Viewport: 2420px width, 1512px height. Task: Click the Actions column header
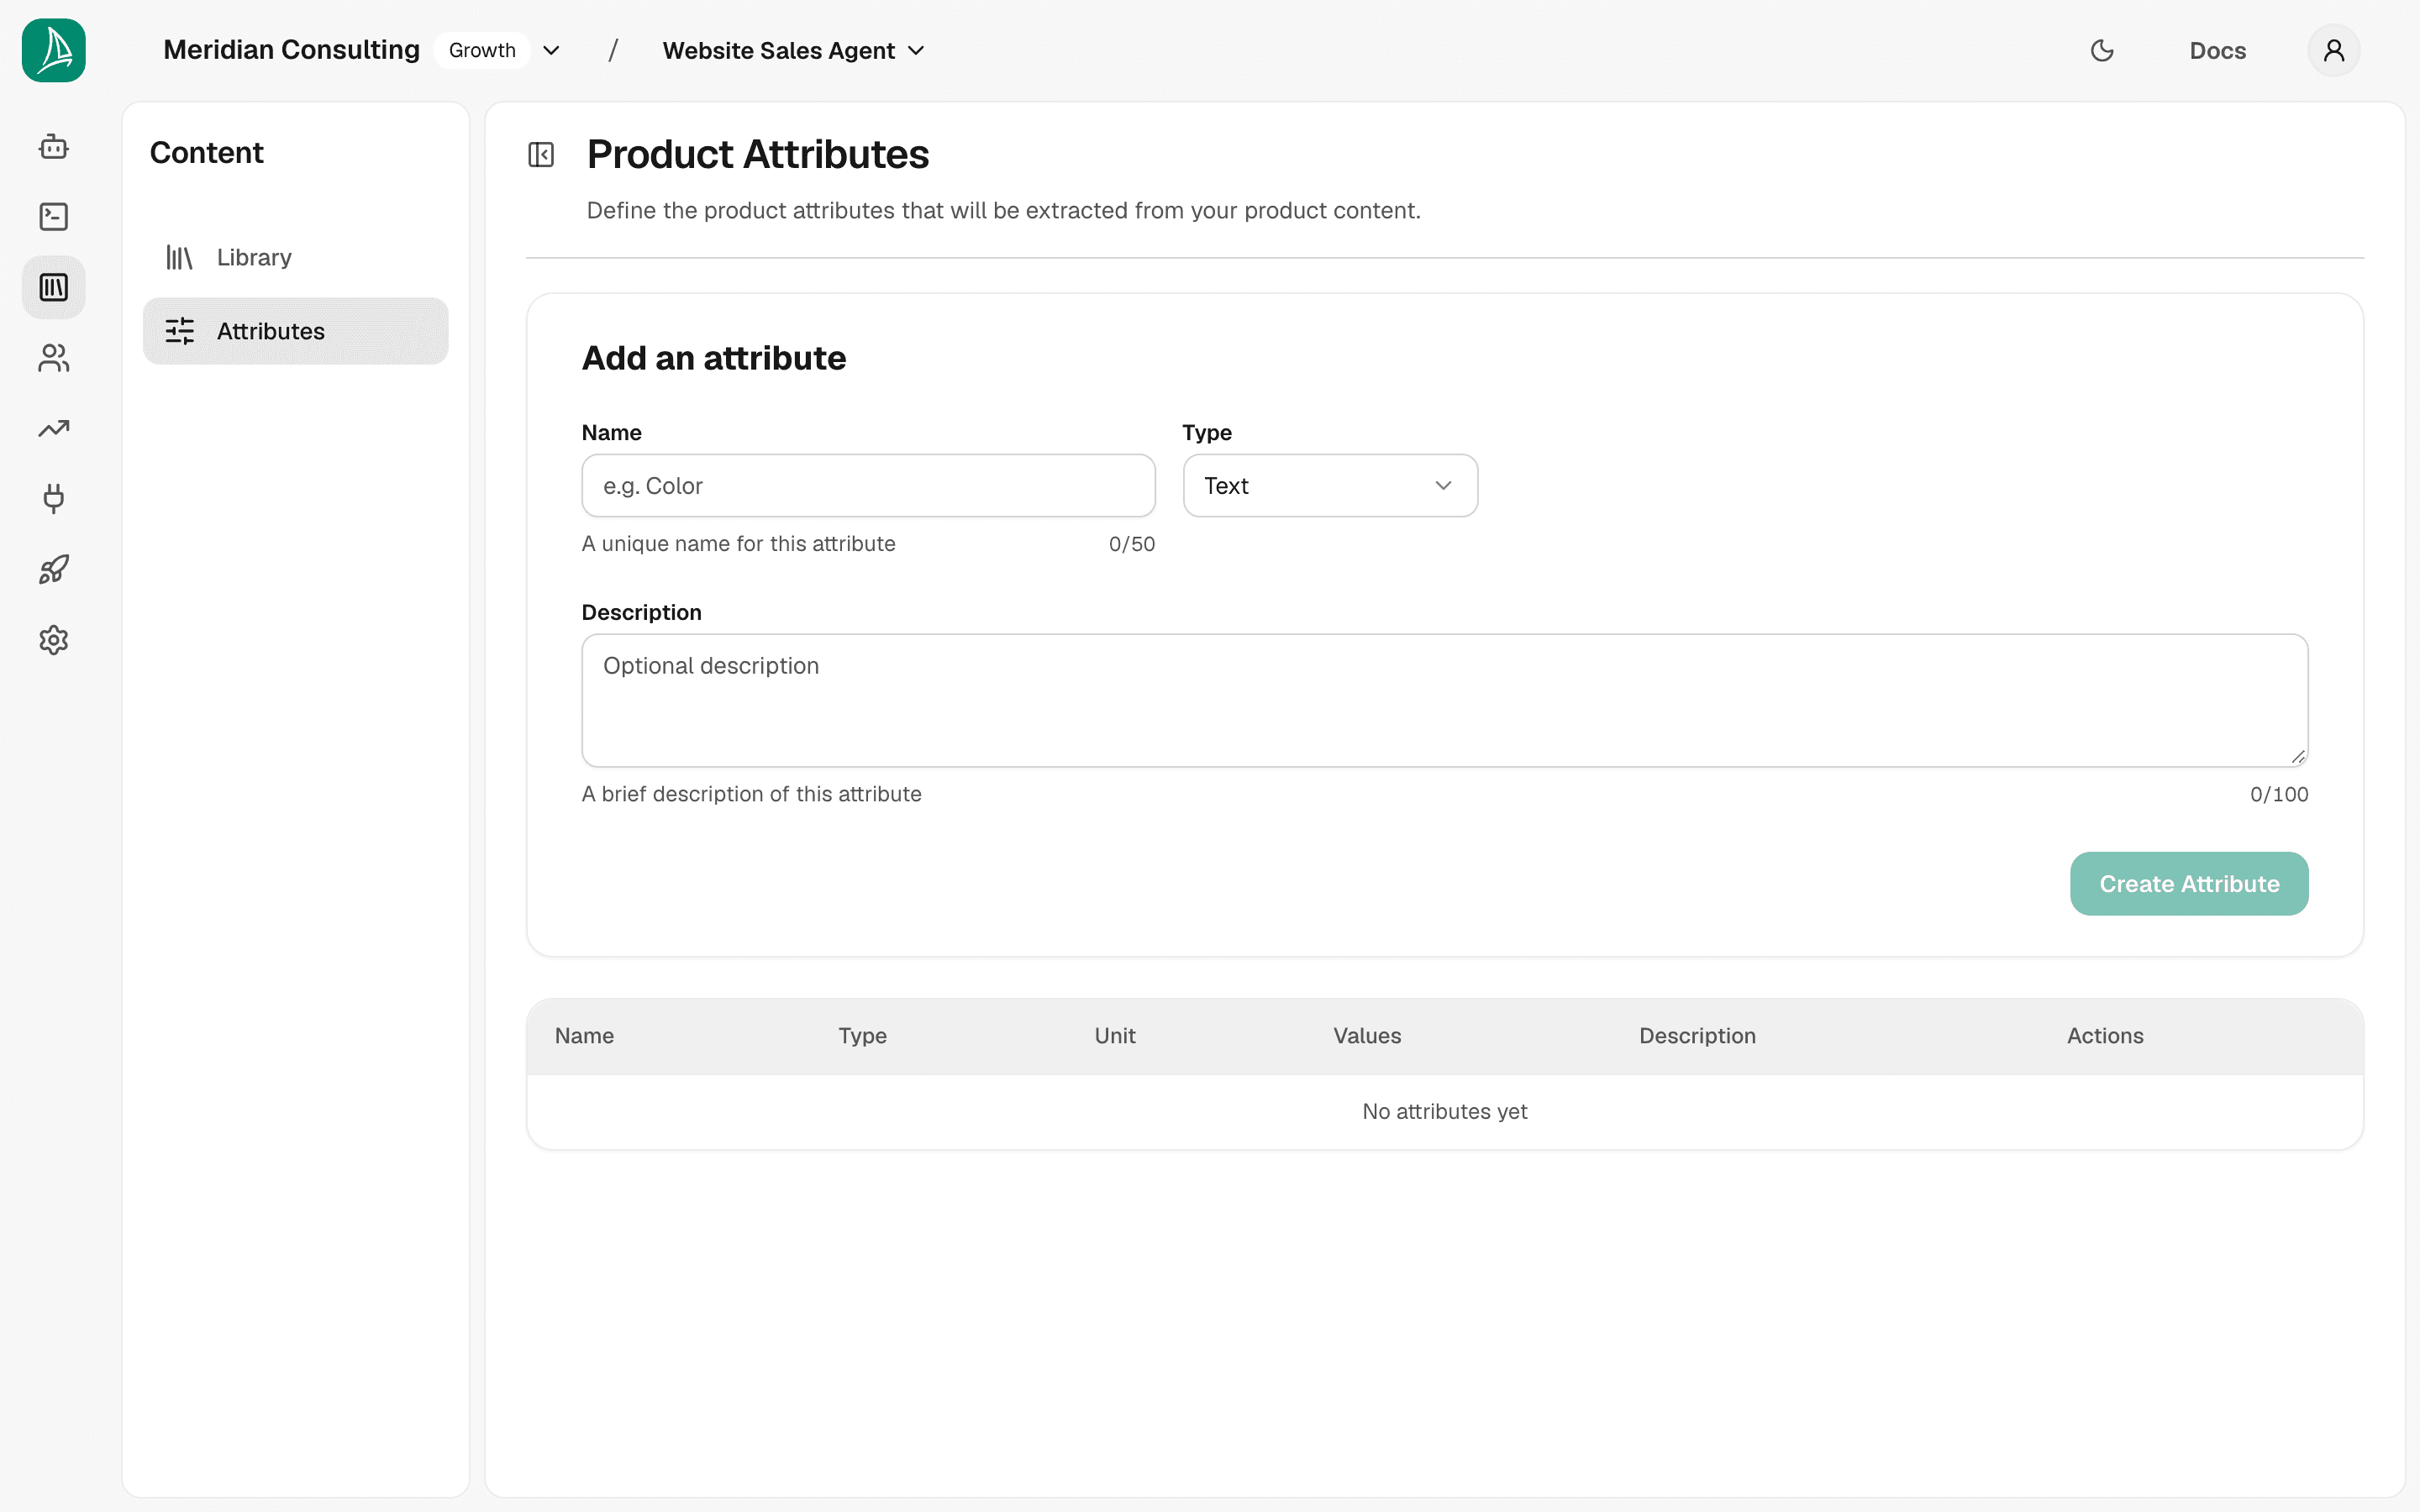click(x=2105, y=1036)
